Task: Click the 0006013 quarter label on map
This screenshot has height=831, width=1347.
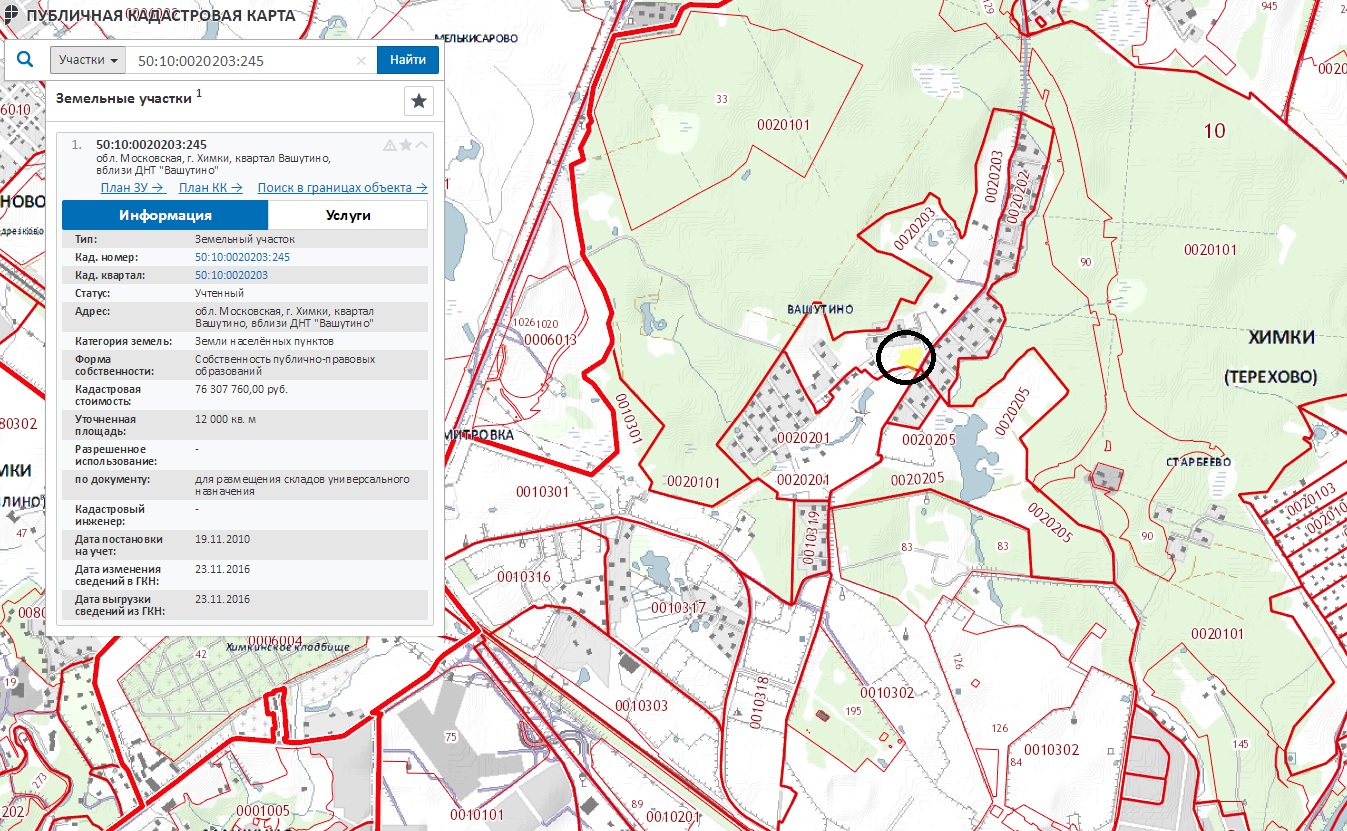Action: point(552,340)
